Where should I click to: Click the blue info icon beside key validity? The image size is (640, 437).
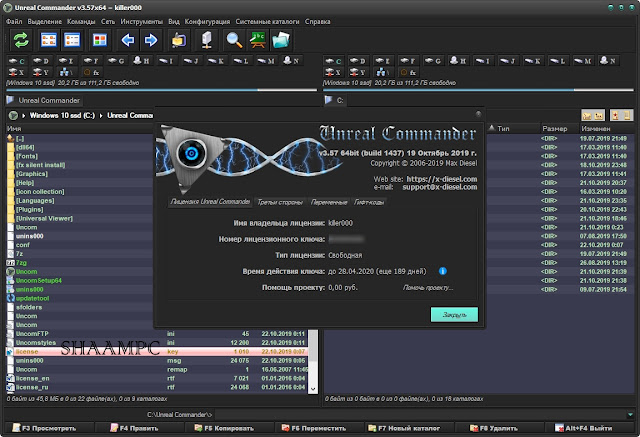(443, 271)
